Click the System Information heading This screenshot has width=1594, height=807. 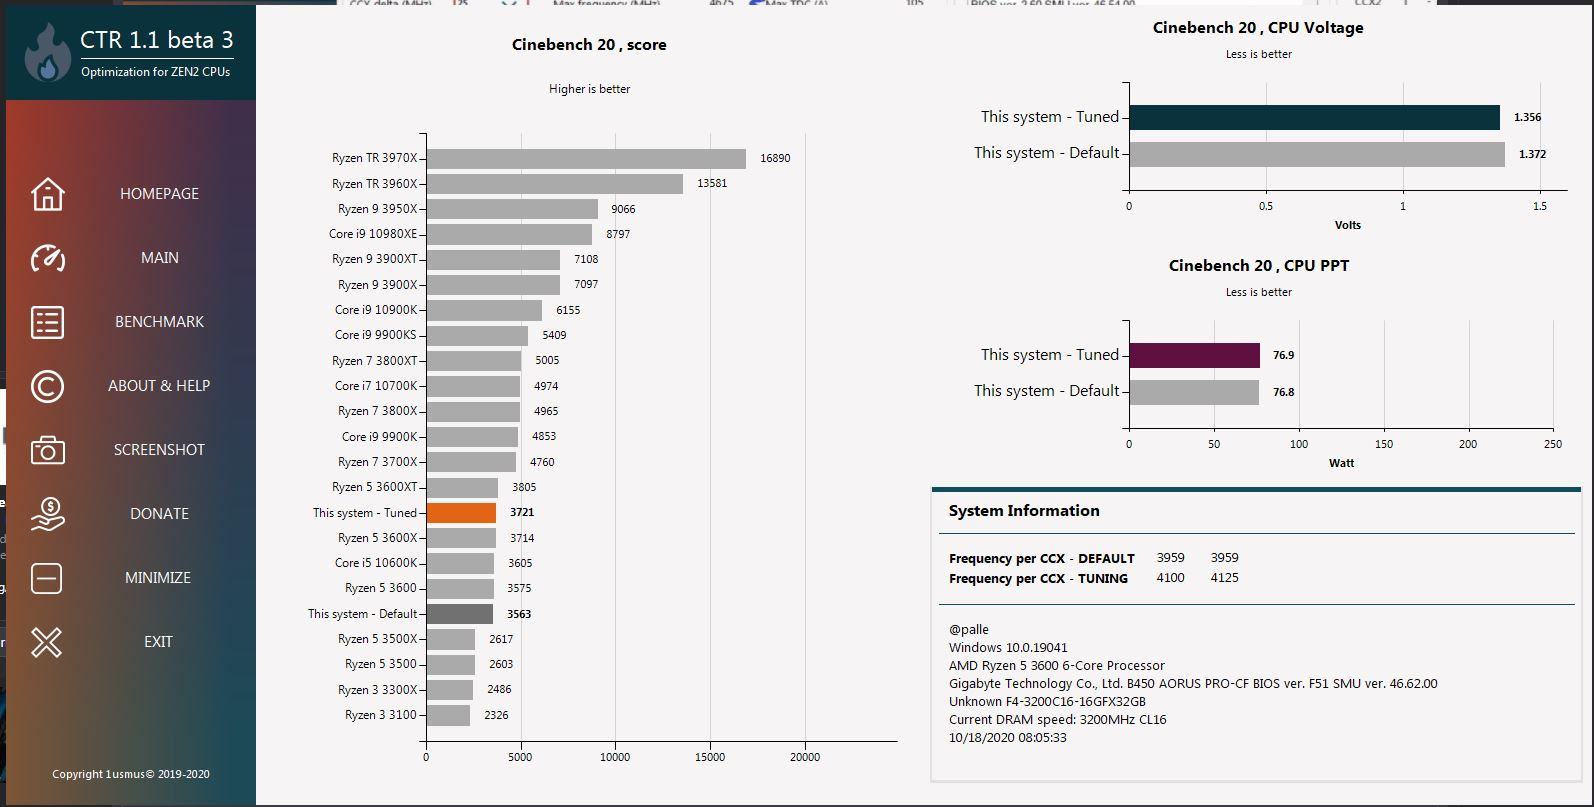click(x=1024, y=511)
